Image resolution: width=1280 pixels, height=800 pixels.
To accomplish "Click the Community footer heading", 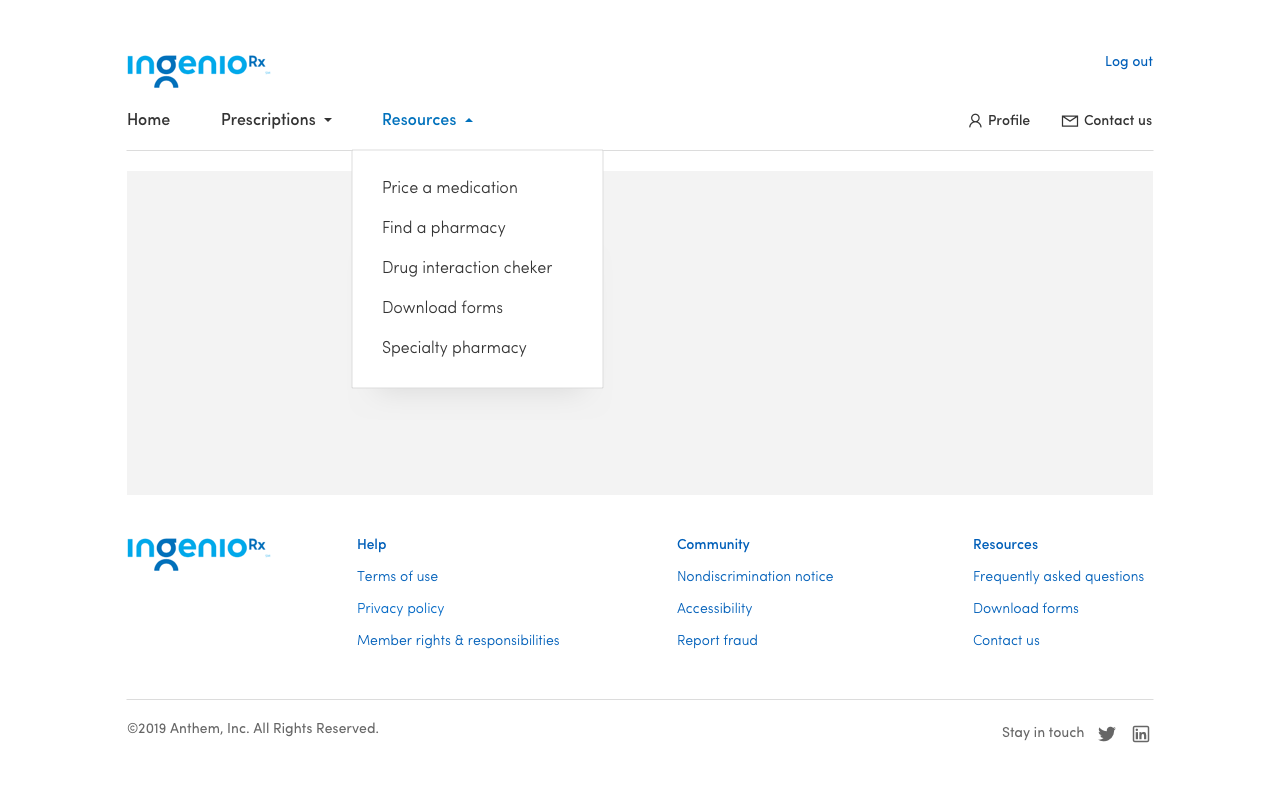I will [x=713, y=545].
